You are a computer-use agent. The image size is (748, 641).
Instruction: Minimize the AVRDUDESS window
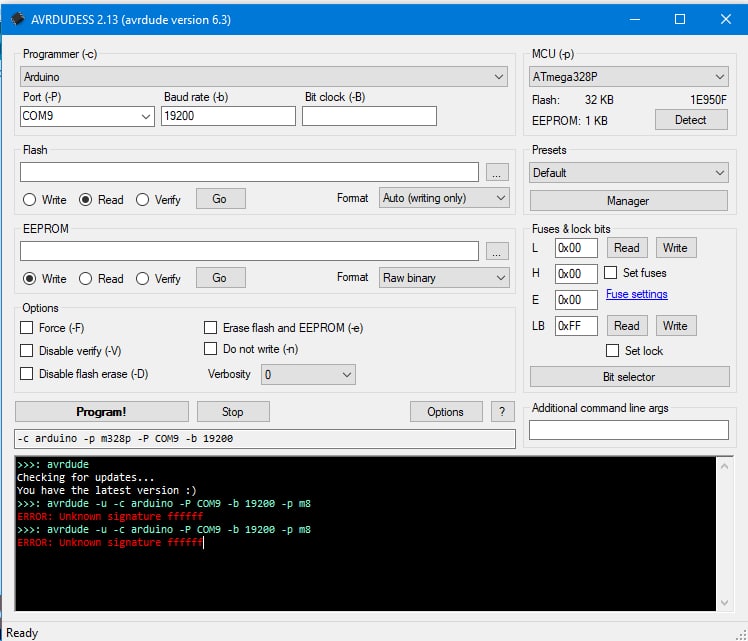point(634,19)
